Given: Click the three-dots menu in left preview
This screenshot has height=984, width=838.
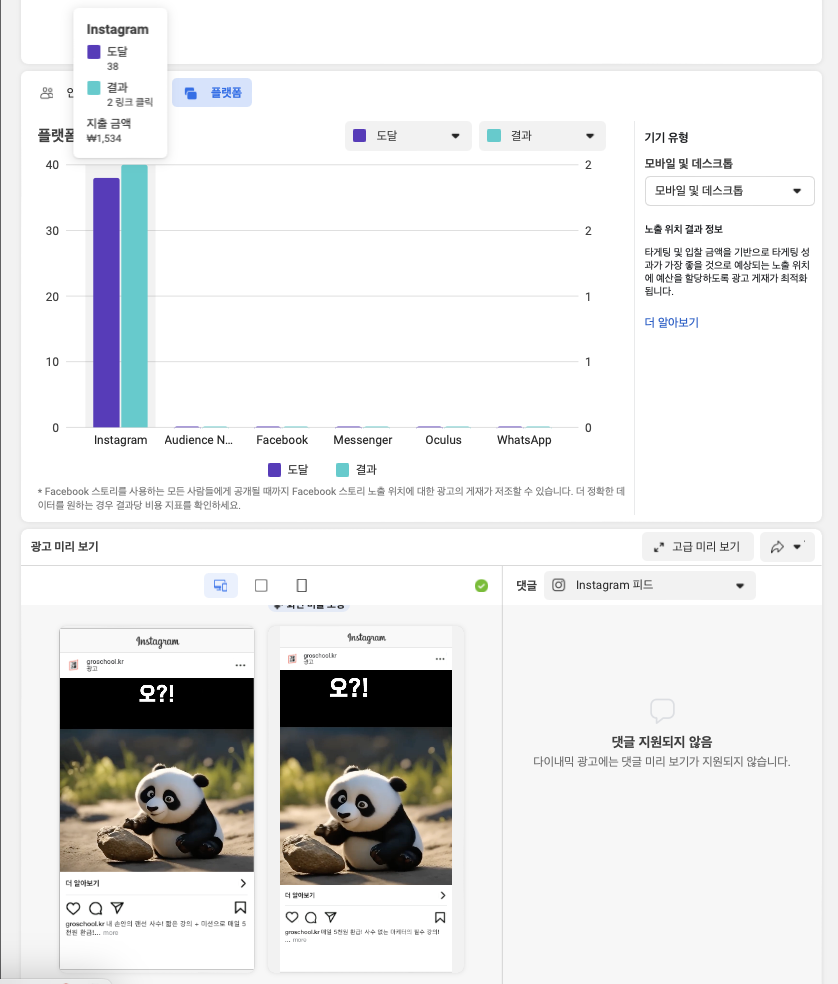Looking at the screenshot, I should [240, 665].
